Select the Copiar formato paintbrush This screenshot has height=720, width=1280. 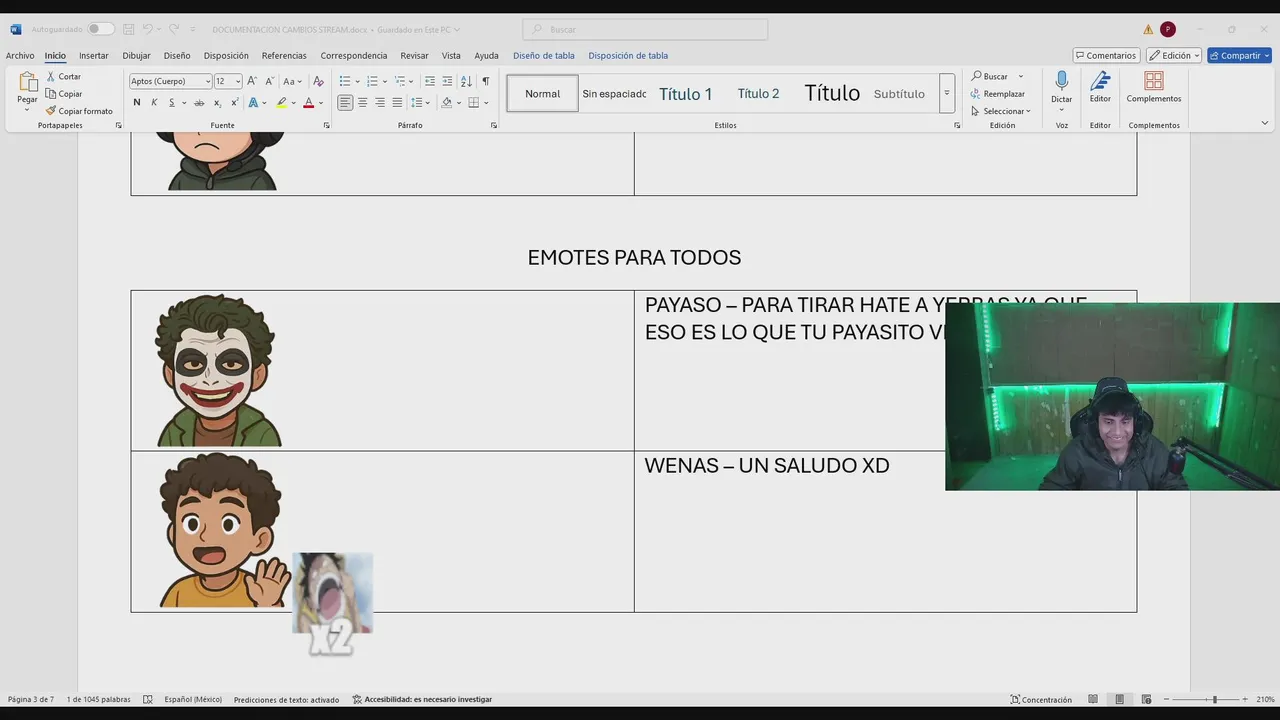pyautogui.click(x=79, y=111)
